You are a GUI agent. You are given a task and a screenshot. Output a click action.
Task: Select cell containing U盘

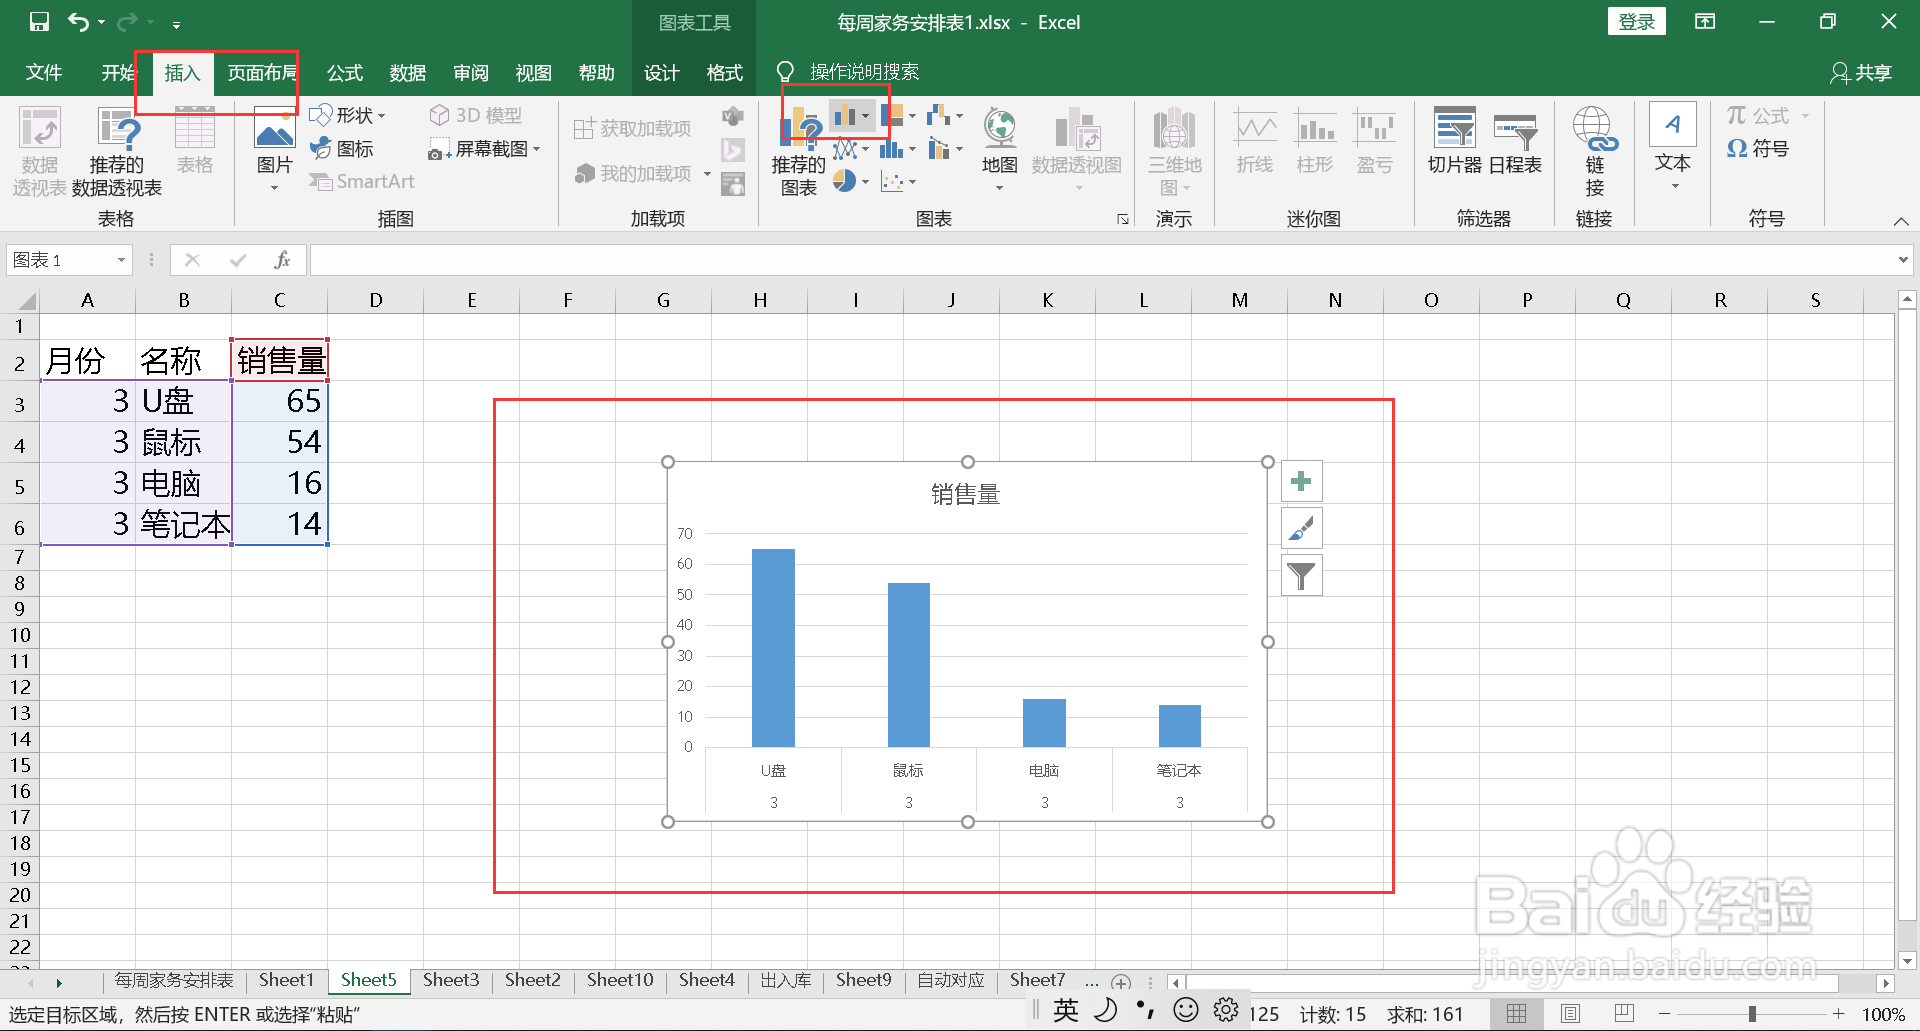click(x=184, y=401)
